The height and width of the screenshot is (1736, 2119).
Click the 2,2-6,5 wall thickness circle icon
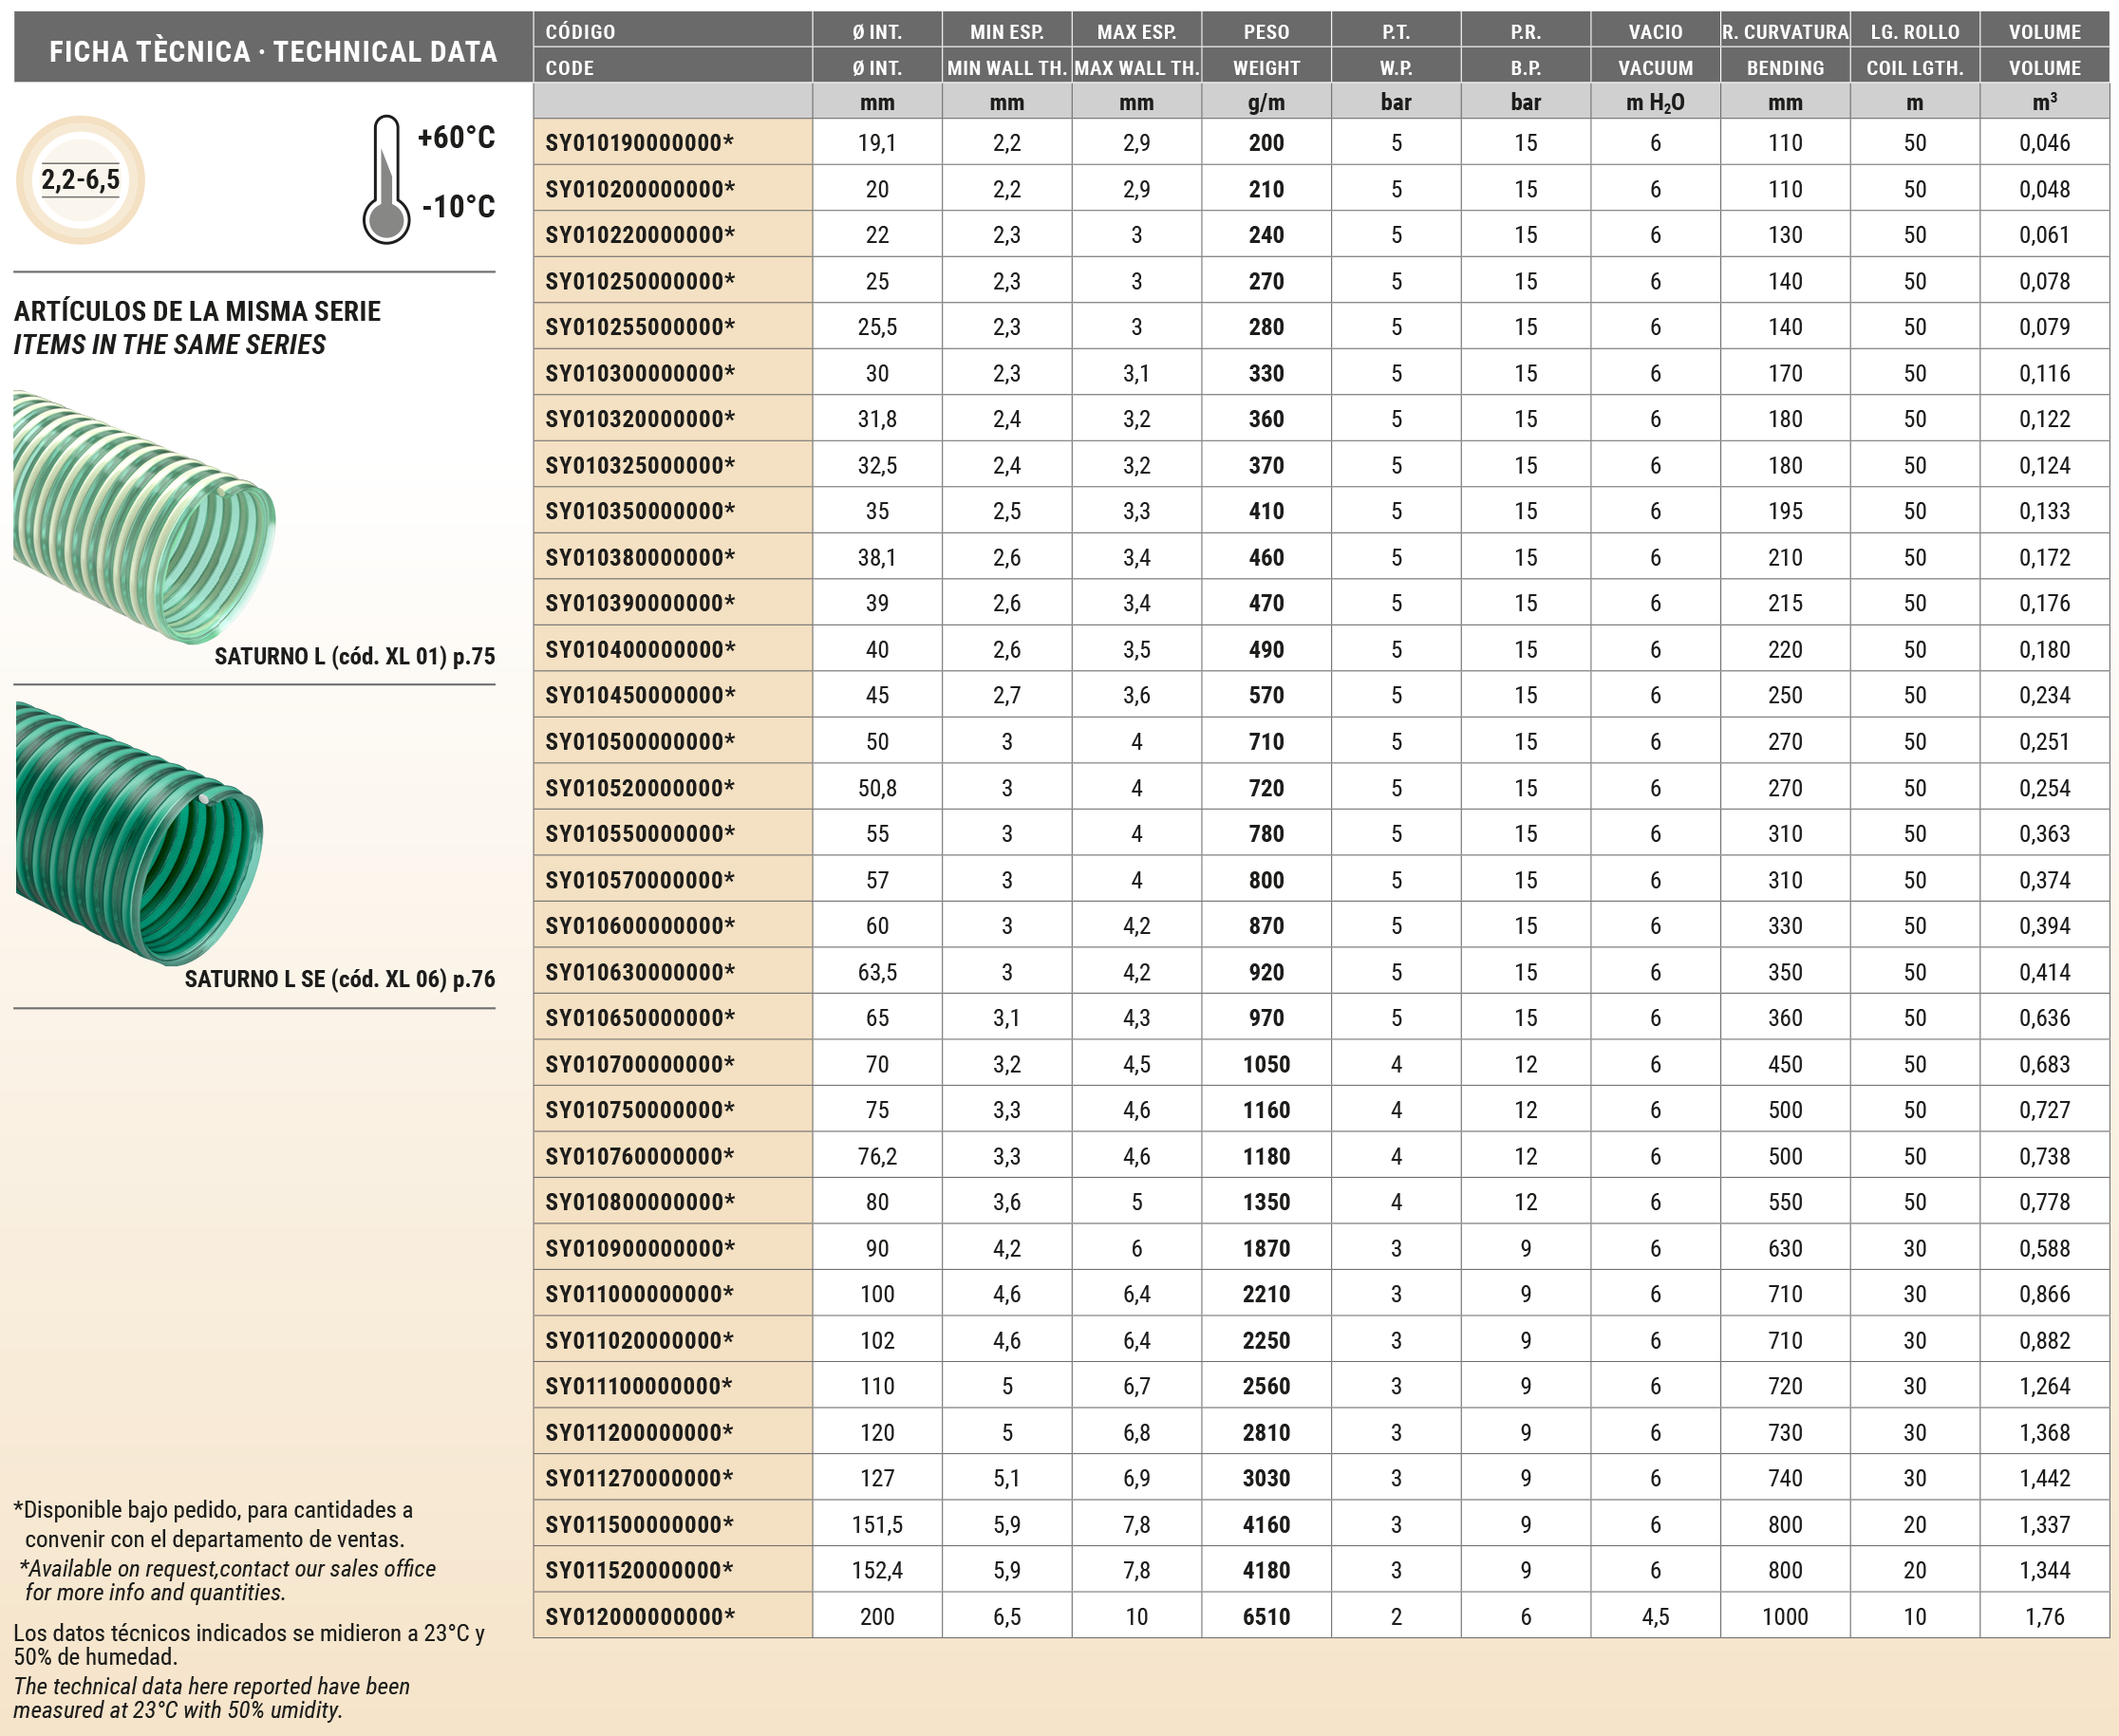point(80,180)
